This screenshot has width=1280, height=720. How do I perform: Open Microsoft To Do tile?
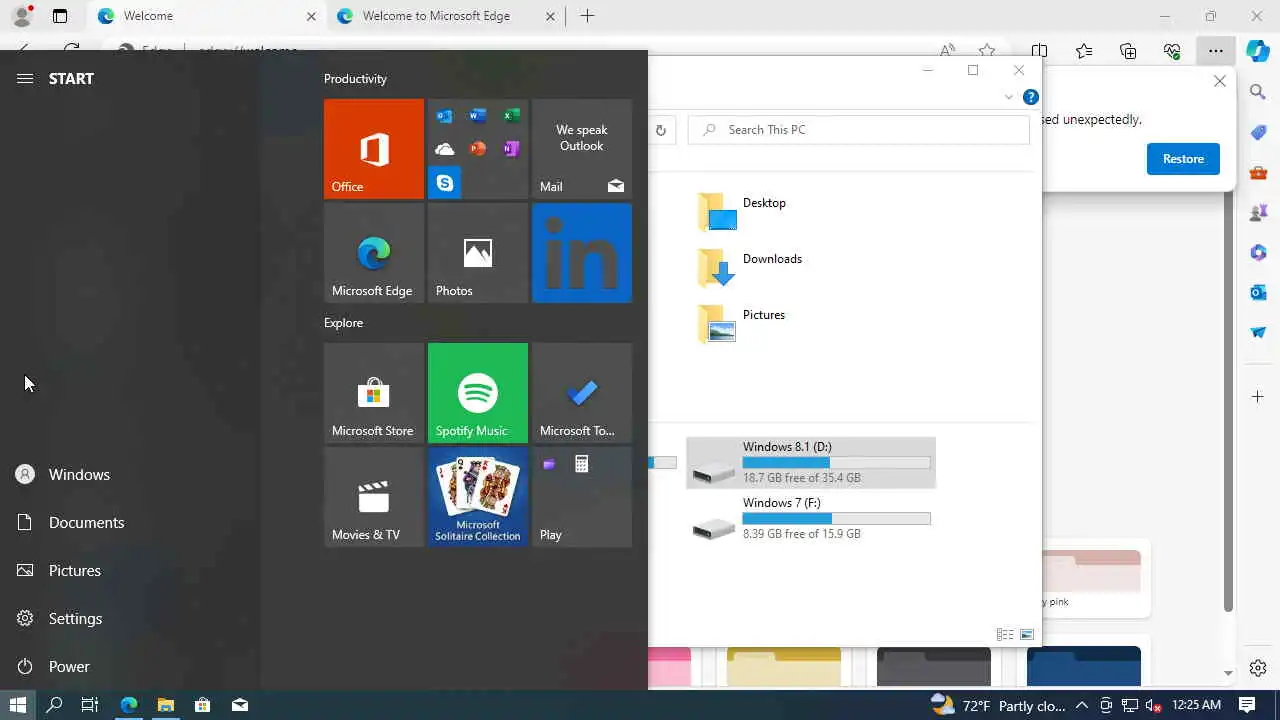[x=582, y=392]
